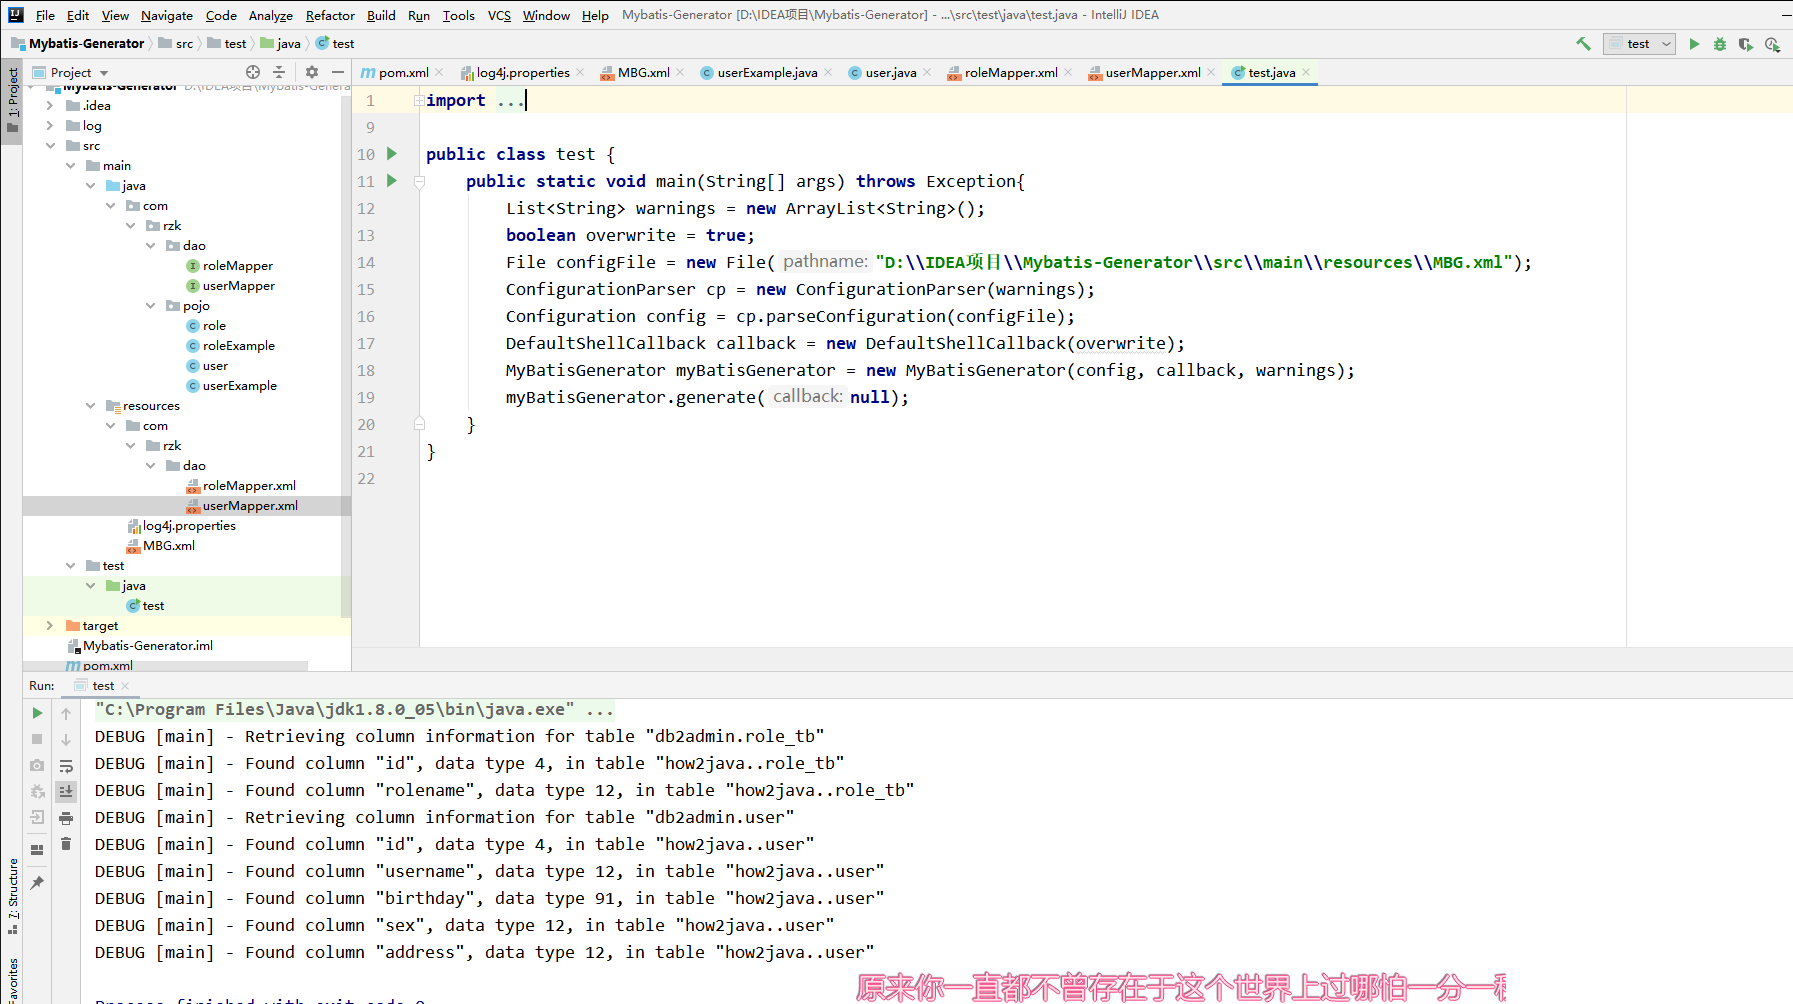
Task: Clear all console output with trash icon
Action: (66, 843)
